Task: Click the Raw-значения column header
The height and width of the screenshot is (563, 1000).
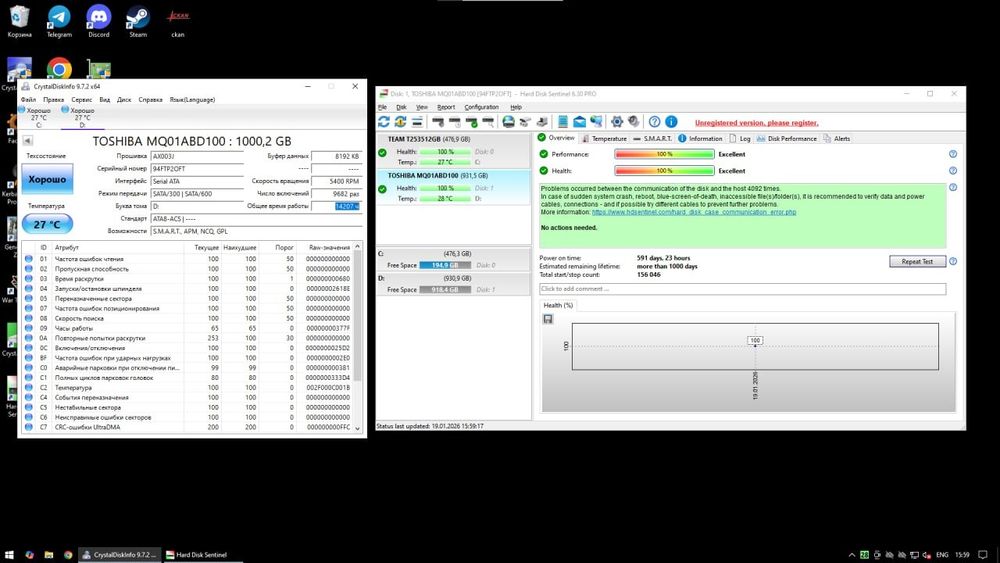Action: click(x=329, y=247)
